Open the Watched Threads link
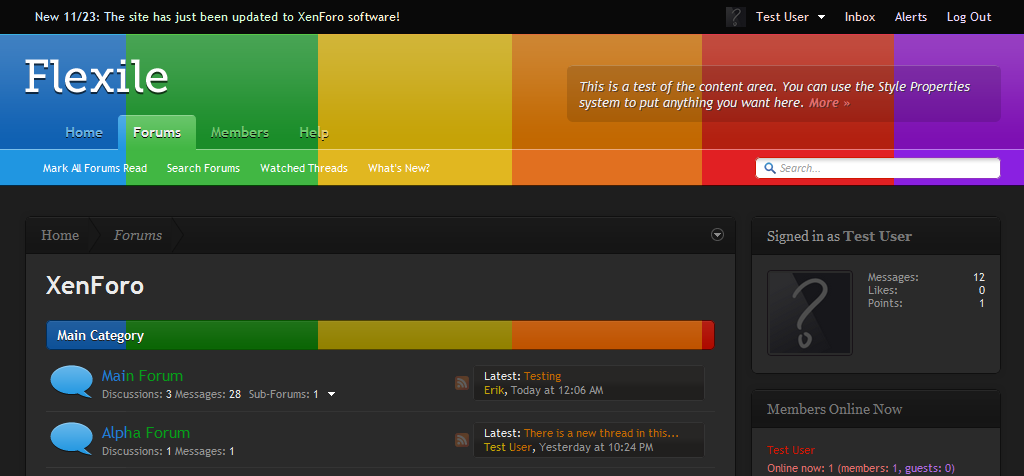This screenshot has height=476, width=1024. coord(304,168)
